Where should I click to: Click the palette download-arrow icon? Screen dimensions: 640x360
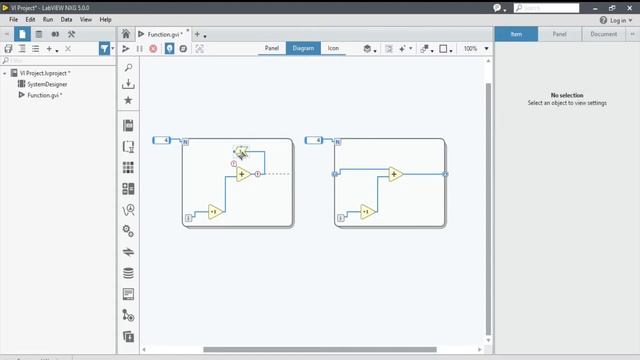point(129,84)
